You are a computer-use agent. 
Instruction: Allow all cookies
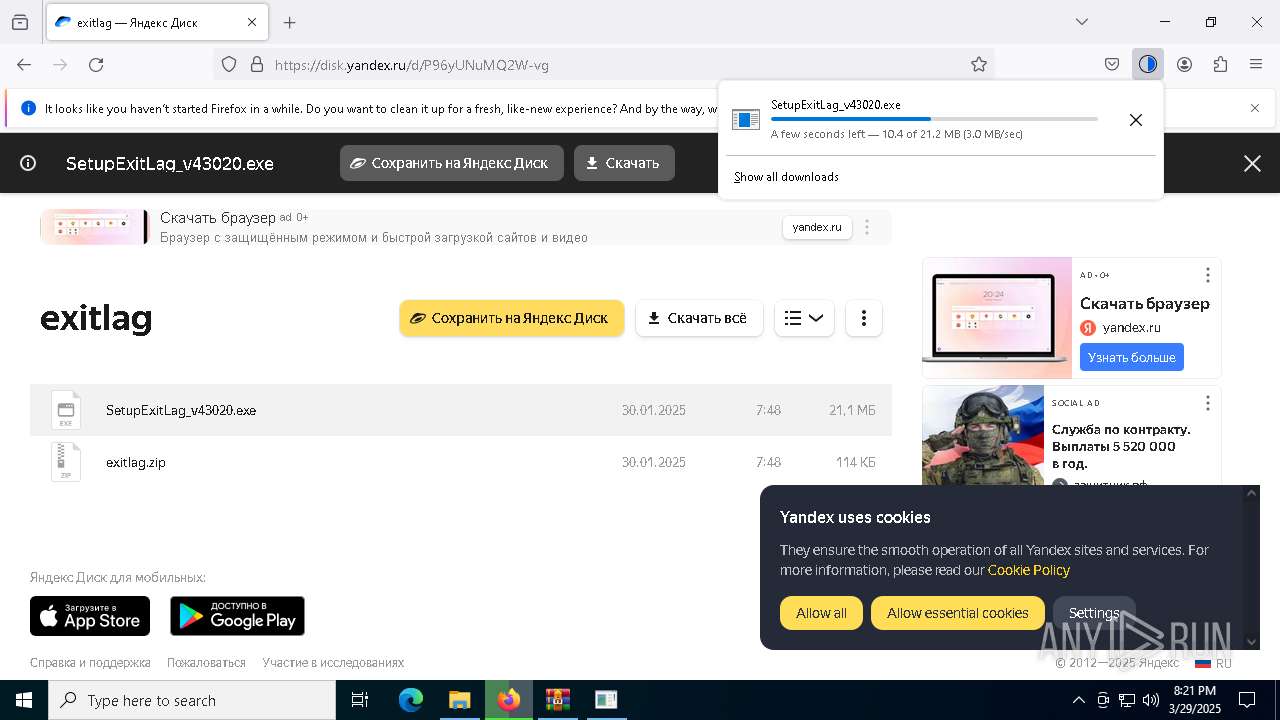click(821, 613)
